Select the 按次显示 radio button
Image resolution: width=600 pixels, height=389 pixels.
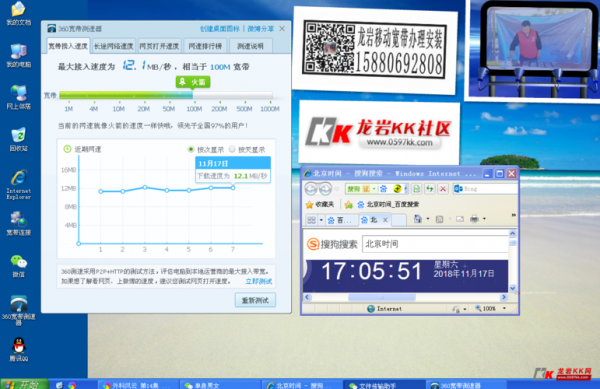(x=191, y=149)
